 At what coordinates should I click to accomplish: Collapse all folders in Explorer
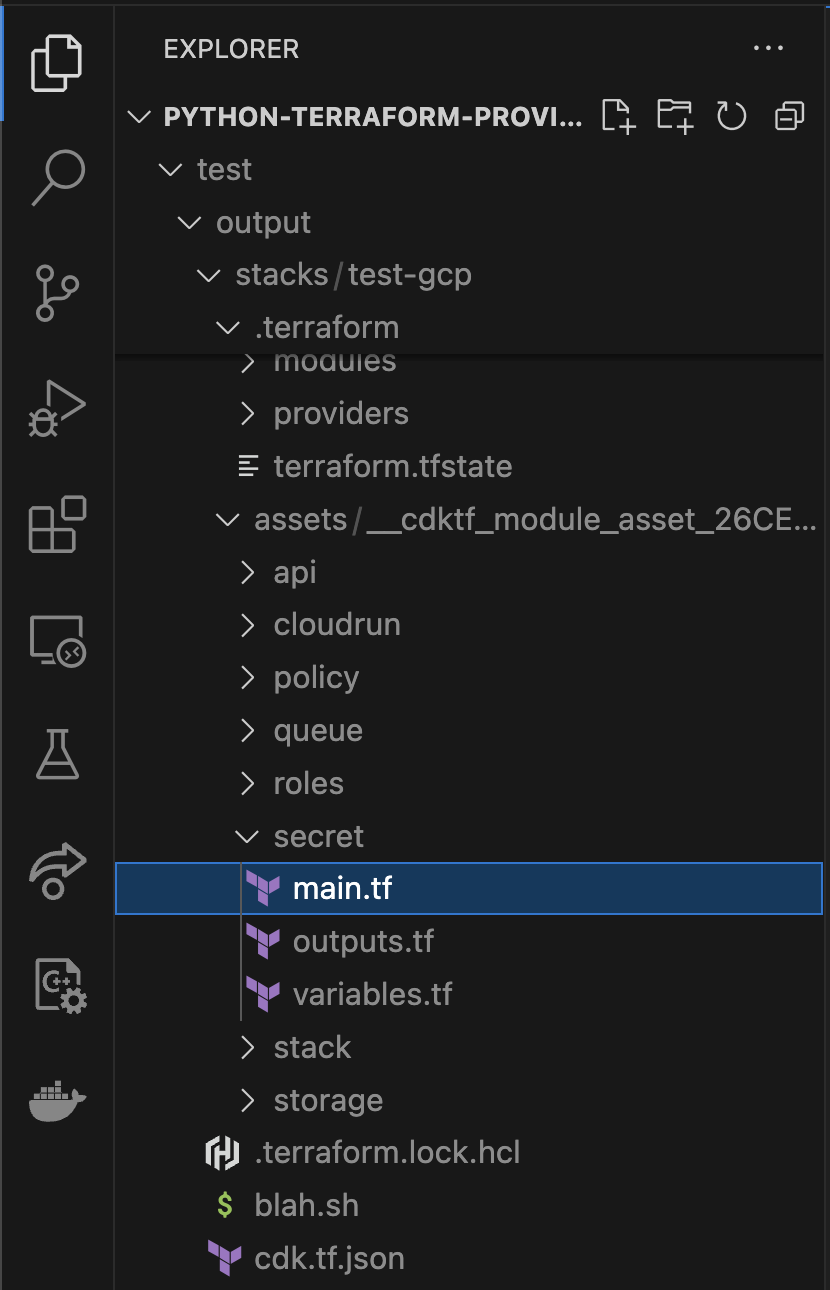click(789, 116)
